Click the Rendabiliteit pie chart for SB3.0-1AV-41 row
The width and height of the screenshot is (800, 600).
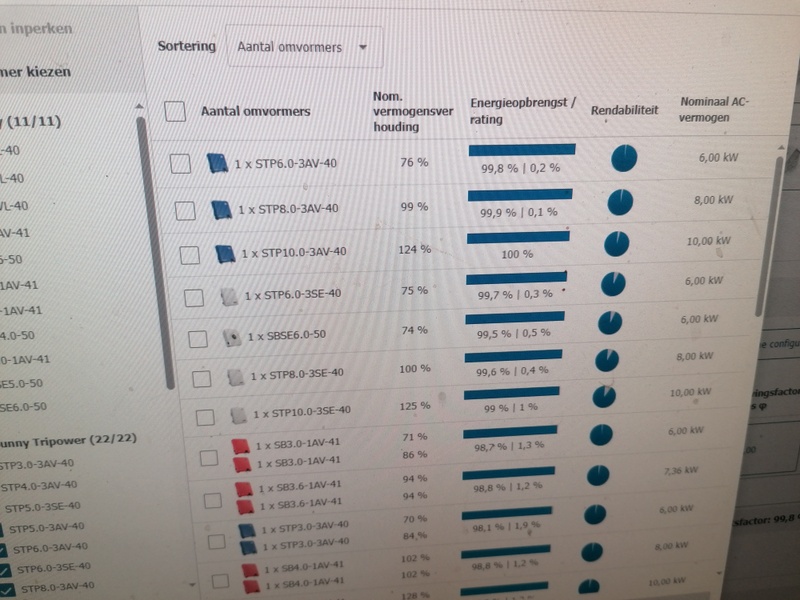pos(601,435)
